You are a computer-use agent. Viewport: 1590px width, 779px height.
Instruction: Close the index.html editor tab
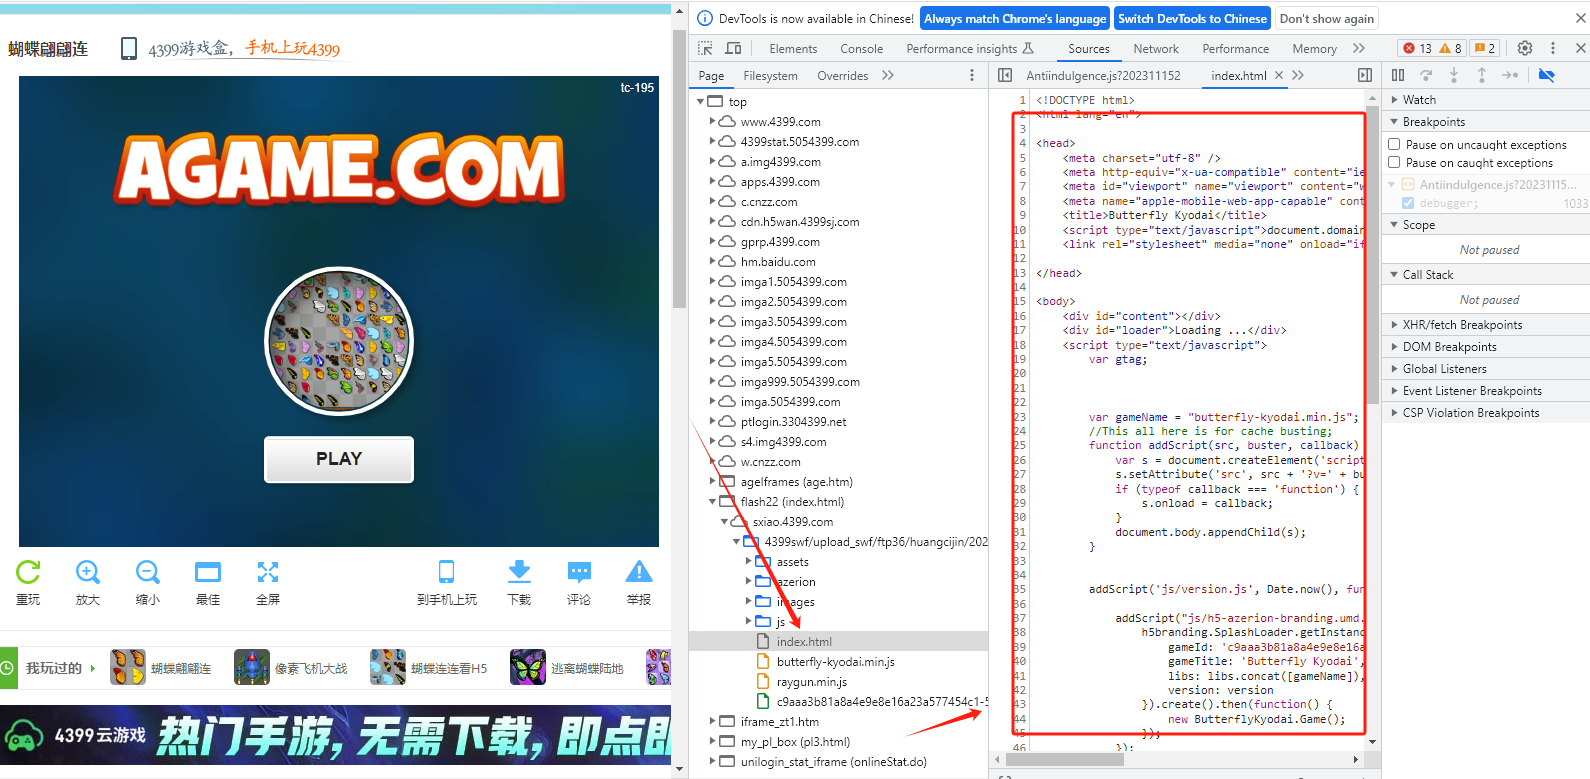coord(1279,75)
